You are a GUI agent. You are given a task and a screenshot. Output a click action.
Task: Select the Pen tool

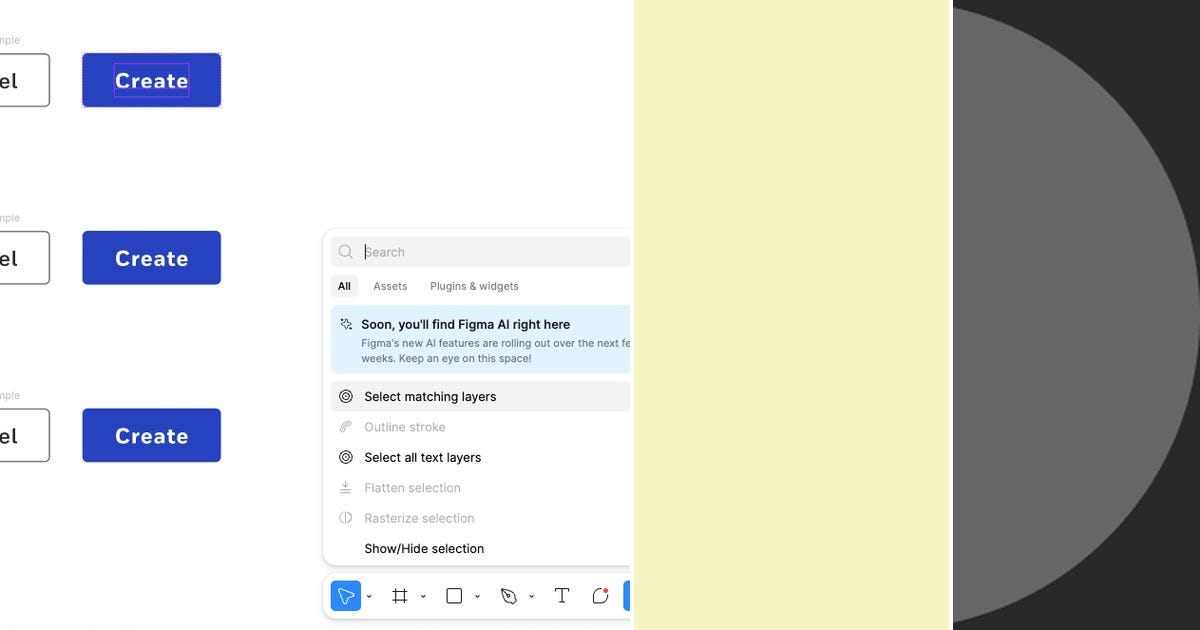508,595
